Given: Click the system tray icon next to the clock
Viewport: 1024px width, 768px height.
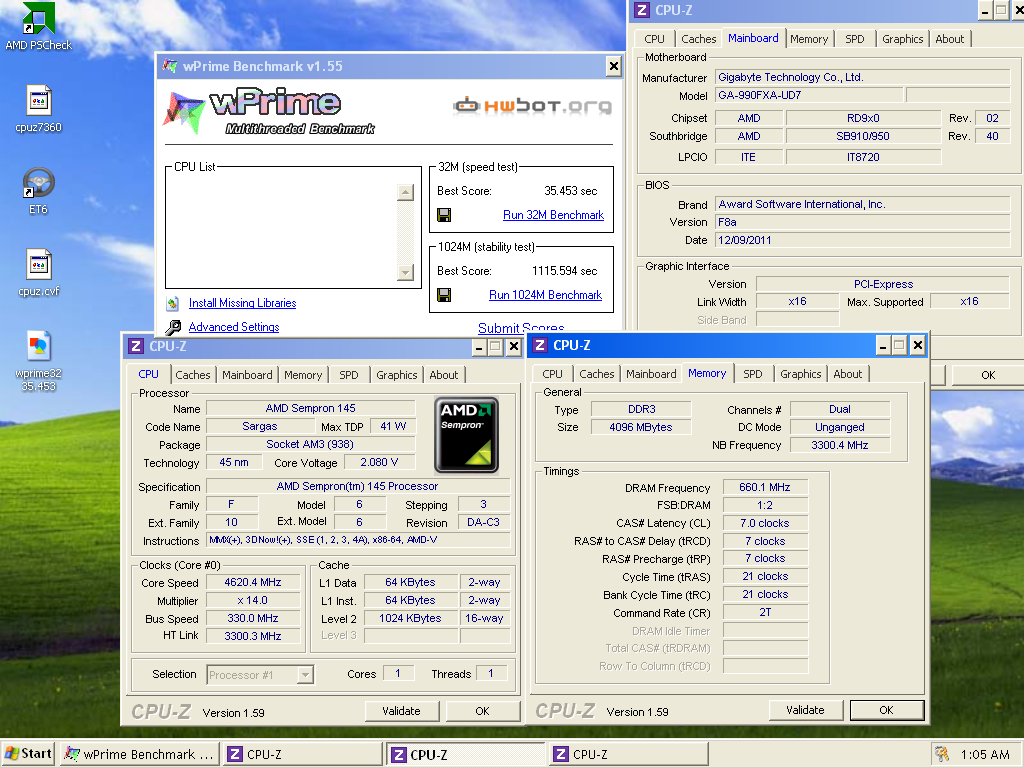Looking at the screenshot, I should pyautogui.click(x=942, y=754).
